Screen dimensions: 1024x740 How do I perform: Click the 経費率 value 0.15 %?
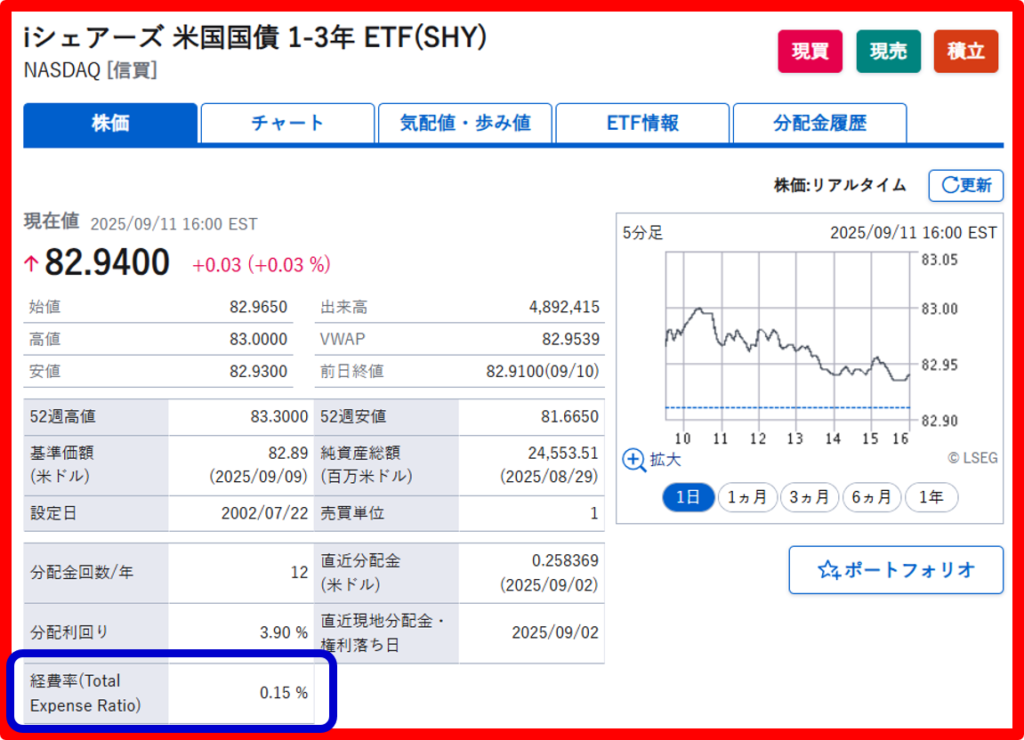(x=283, y=693)
